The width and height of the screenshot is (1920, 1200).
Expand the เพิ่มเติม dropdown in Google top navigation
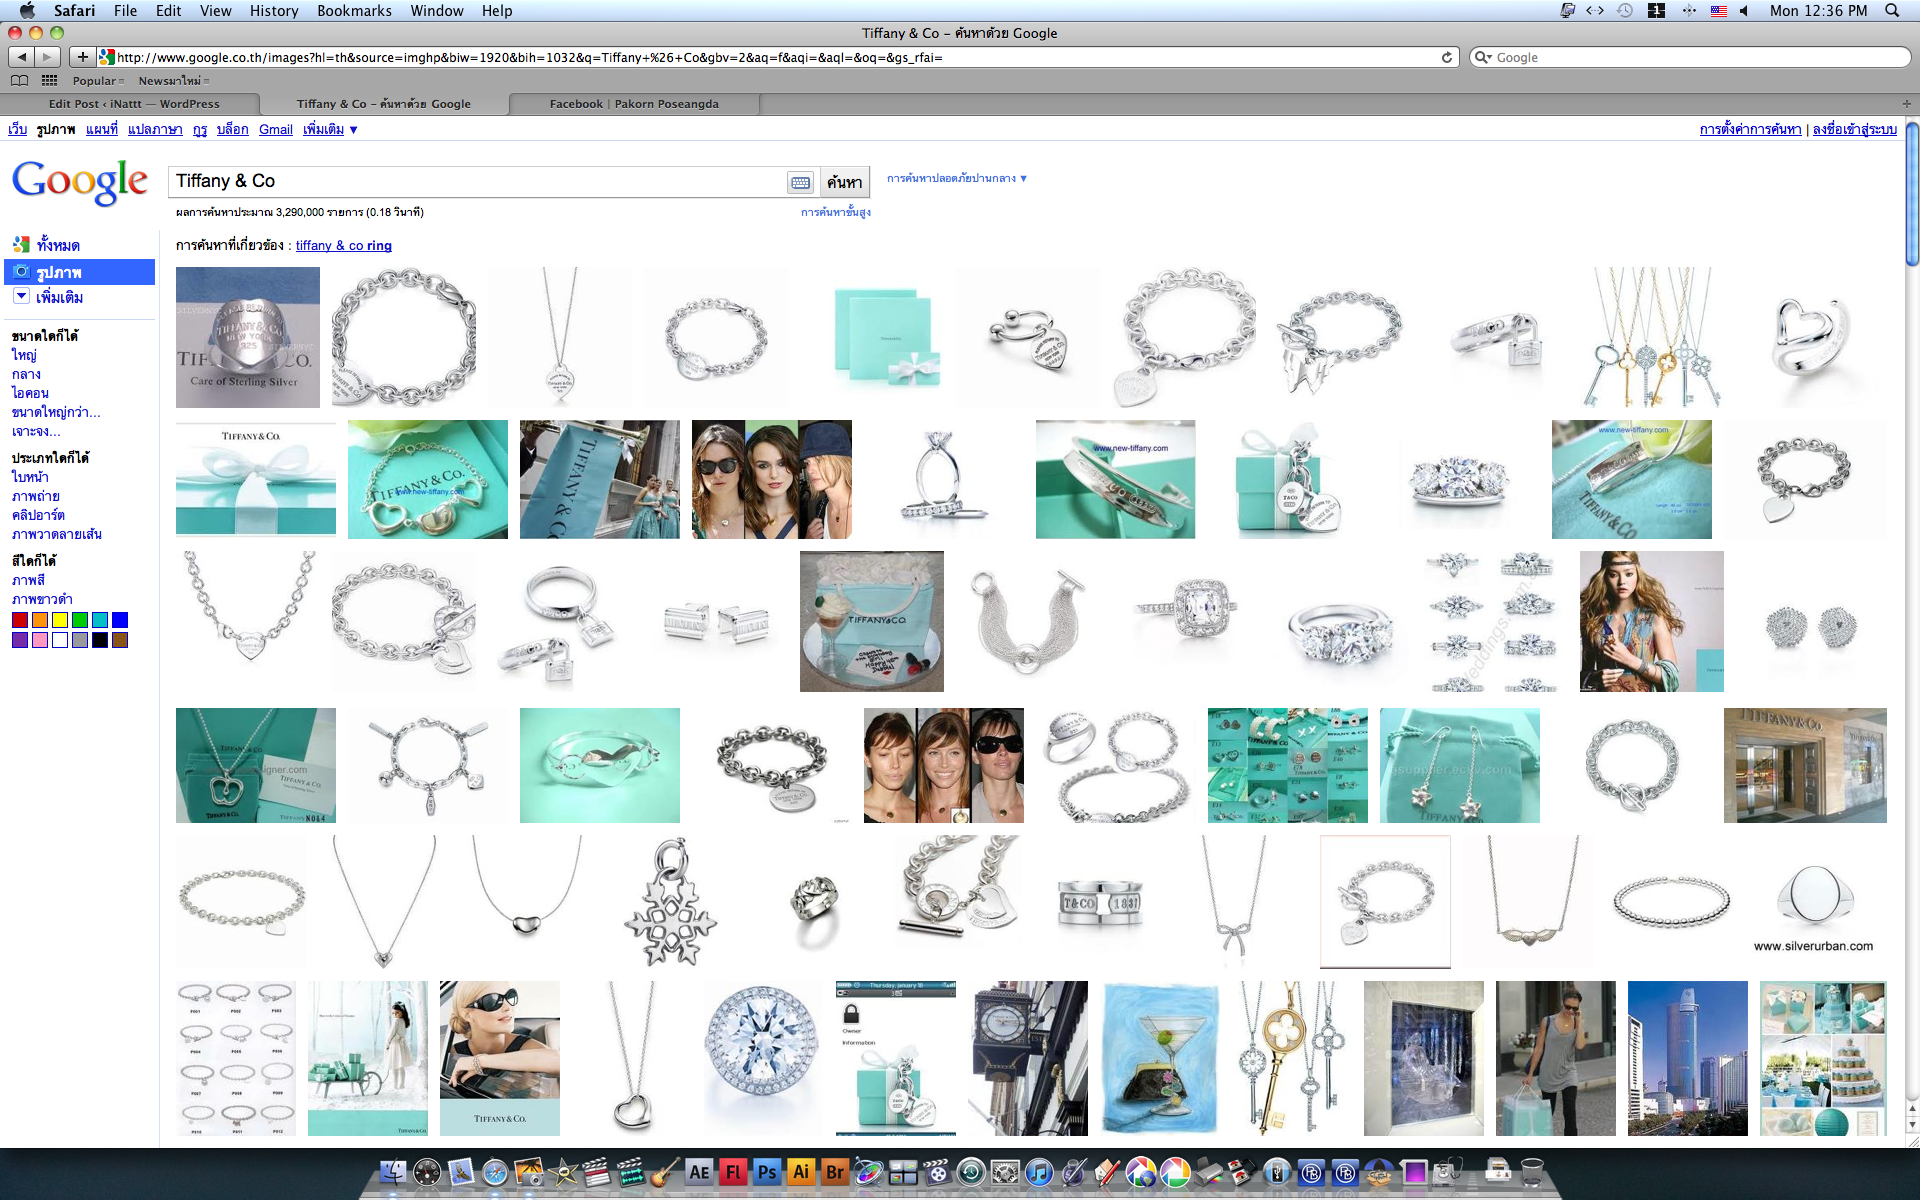[x=330, y=129]
